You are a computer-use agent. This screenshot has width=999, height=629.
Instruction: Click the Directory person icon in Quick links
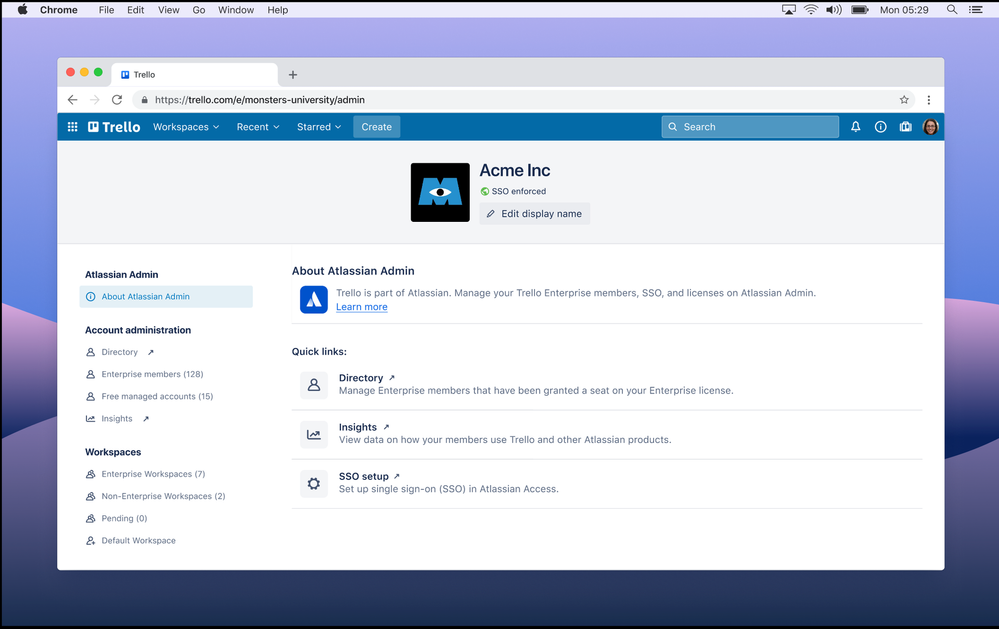[314, 385]
